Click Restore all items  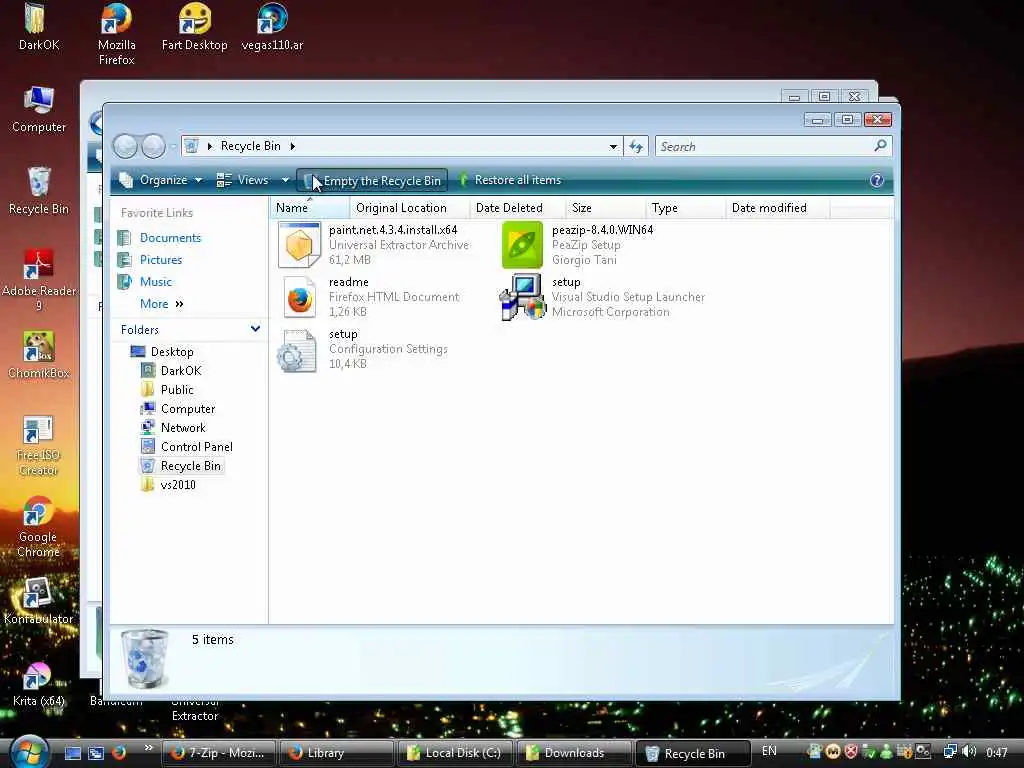click(x=510, y=180)
